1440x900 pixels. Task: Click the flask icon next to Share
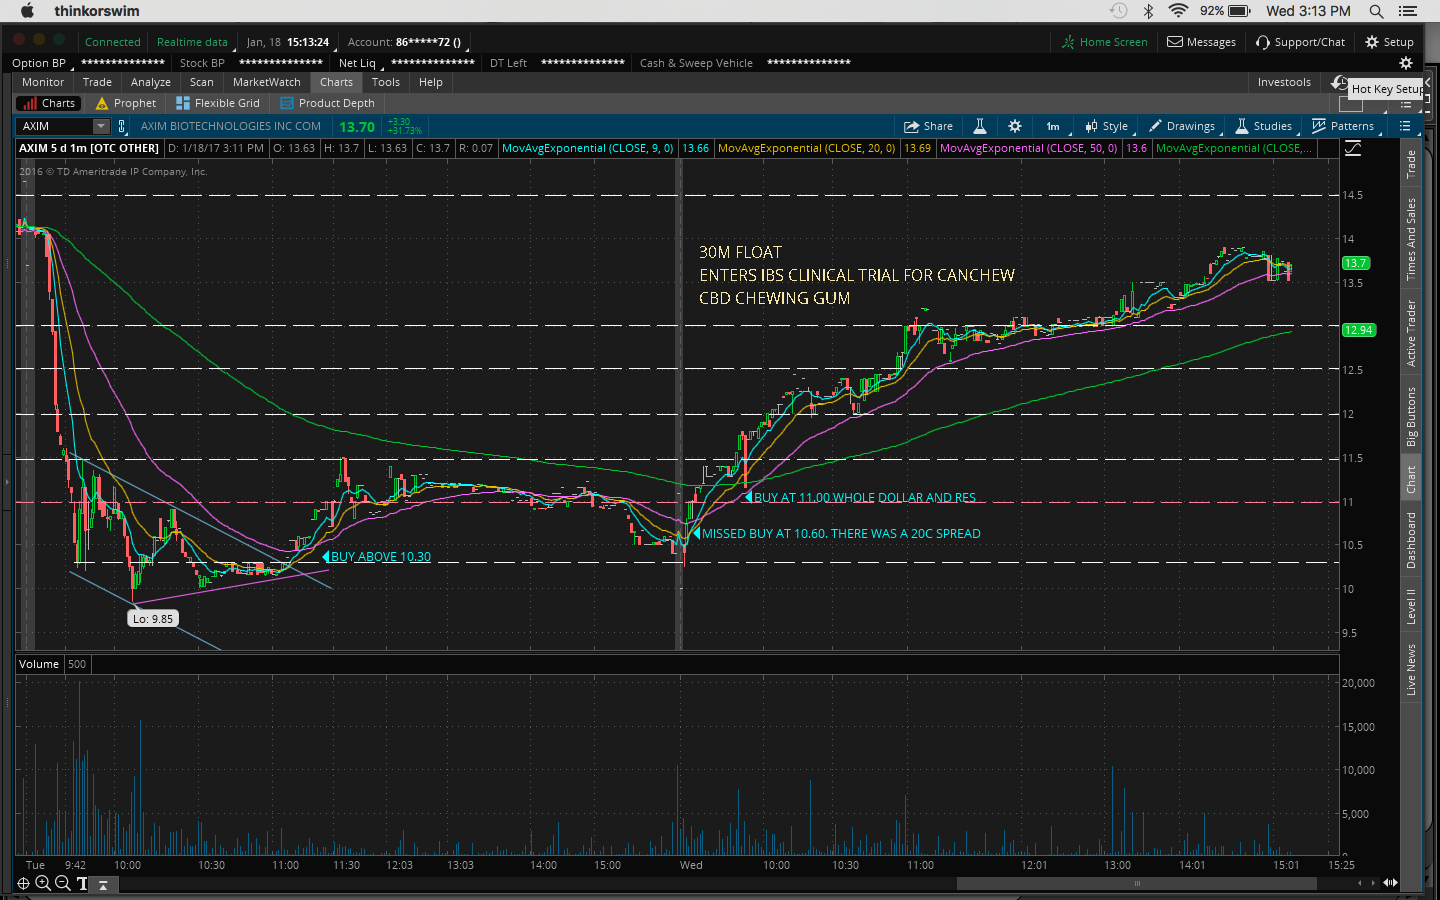tap(980, 126)
